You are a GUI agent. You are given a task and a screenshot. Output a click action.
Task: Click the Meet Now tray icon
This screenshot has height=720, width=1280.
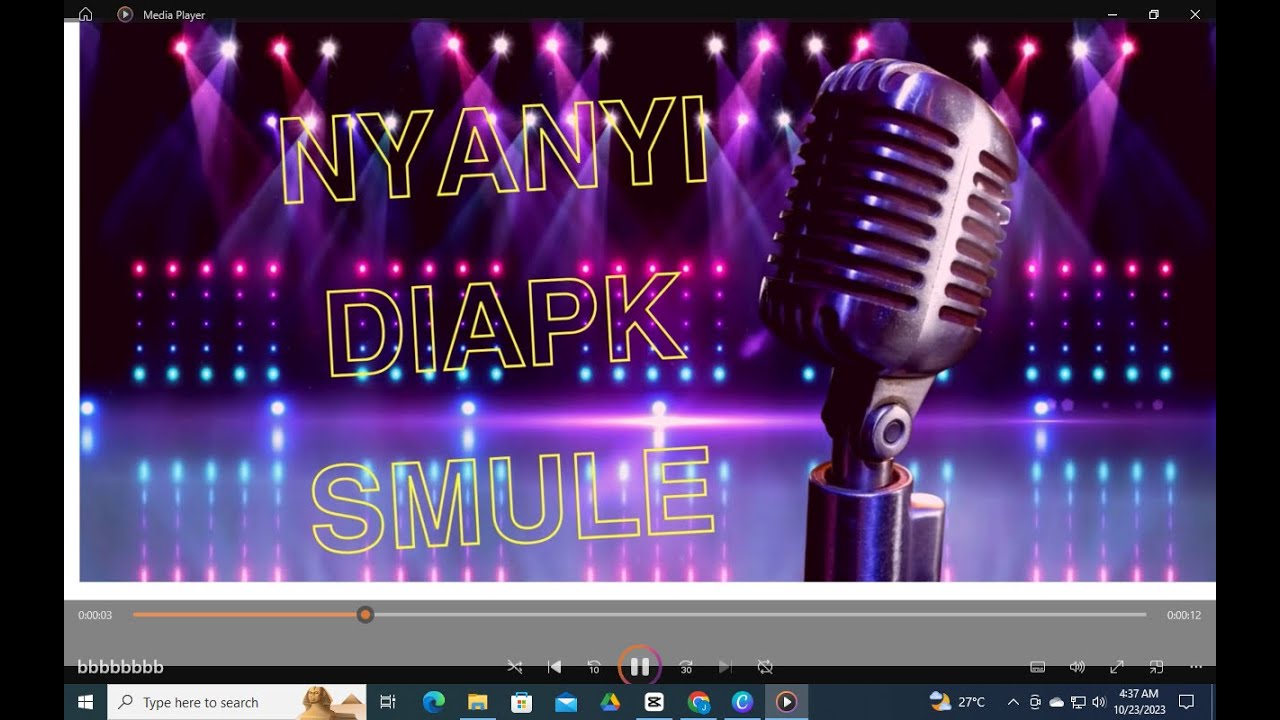(1035, 702)
